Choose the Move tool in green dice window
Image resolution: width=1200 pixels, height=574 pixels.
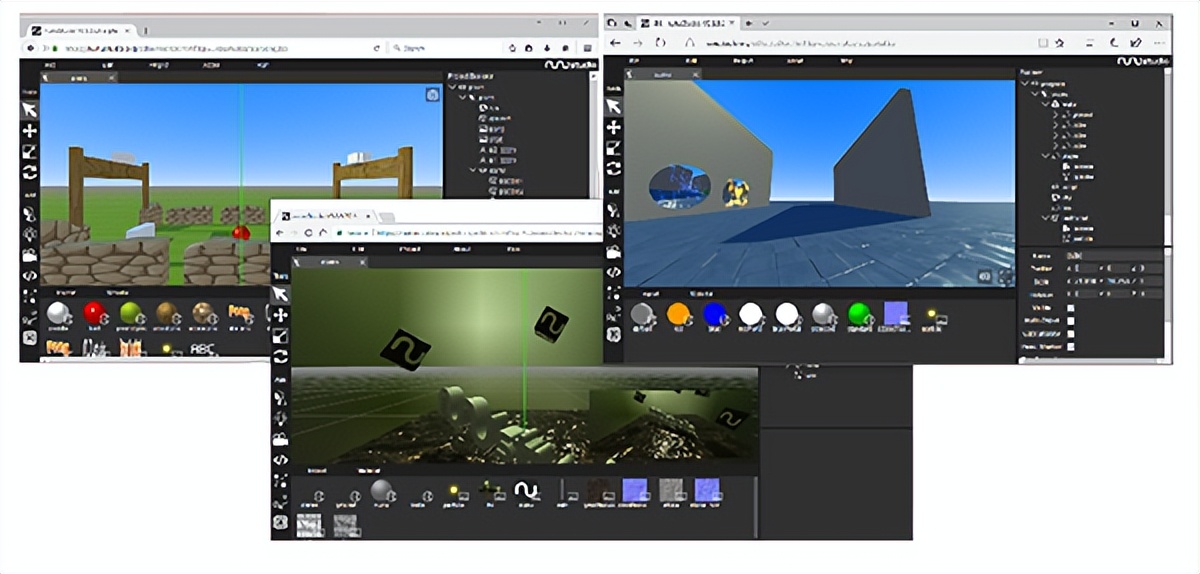[281, 315]
